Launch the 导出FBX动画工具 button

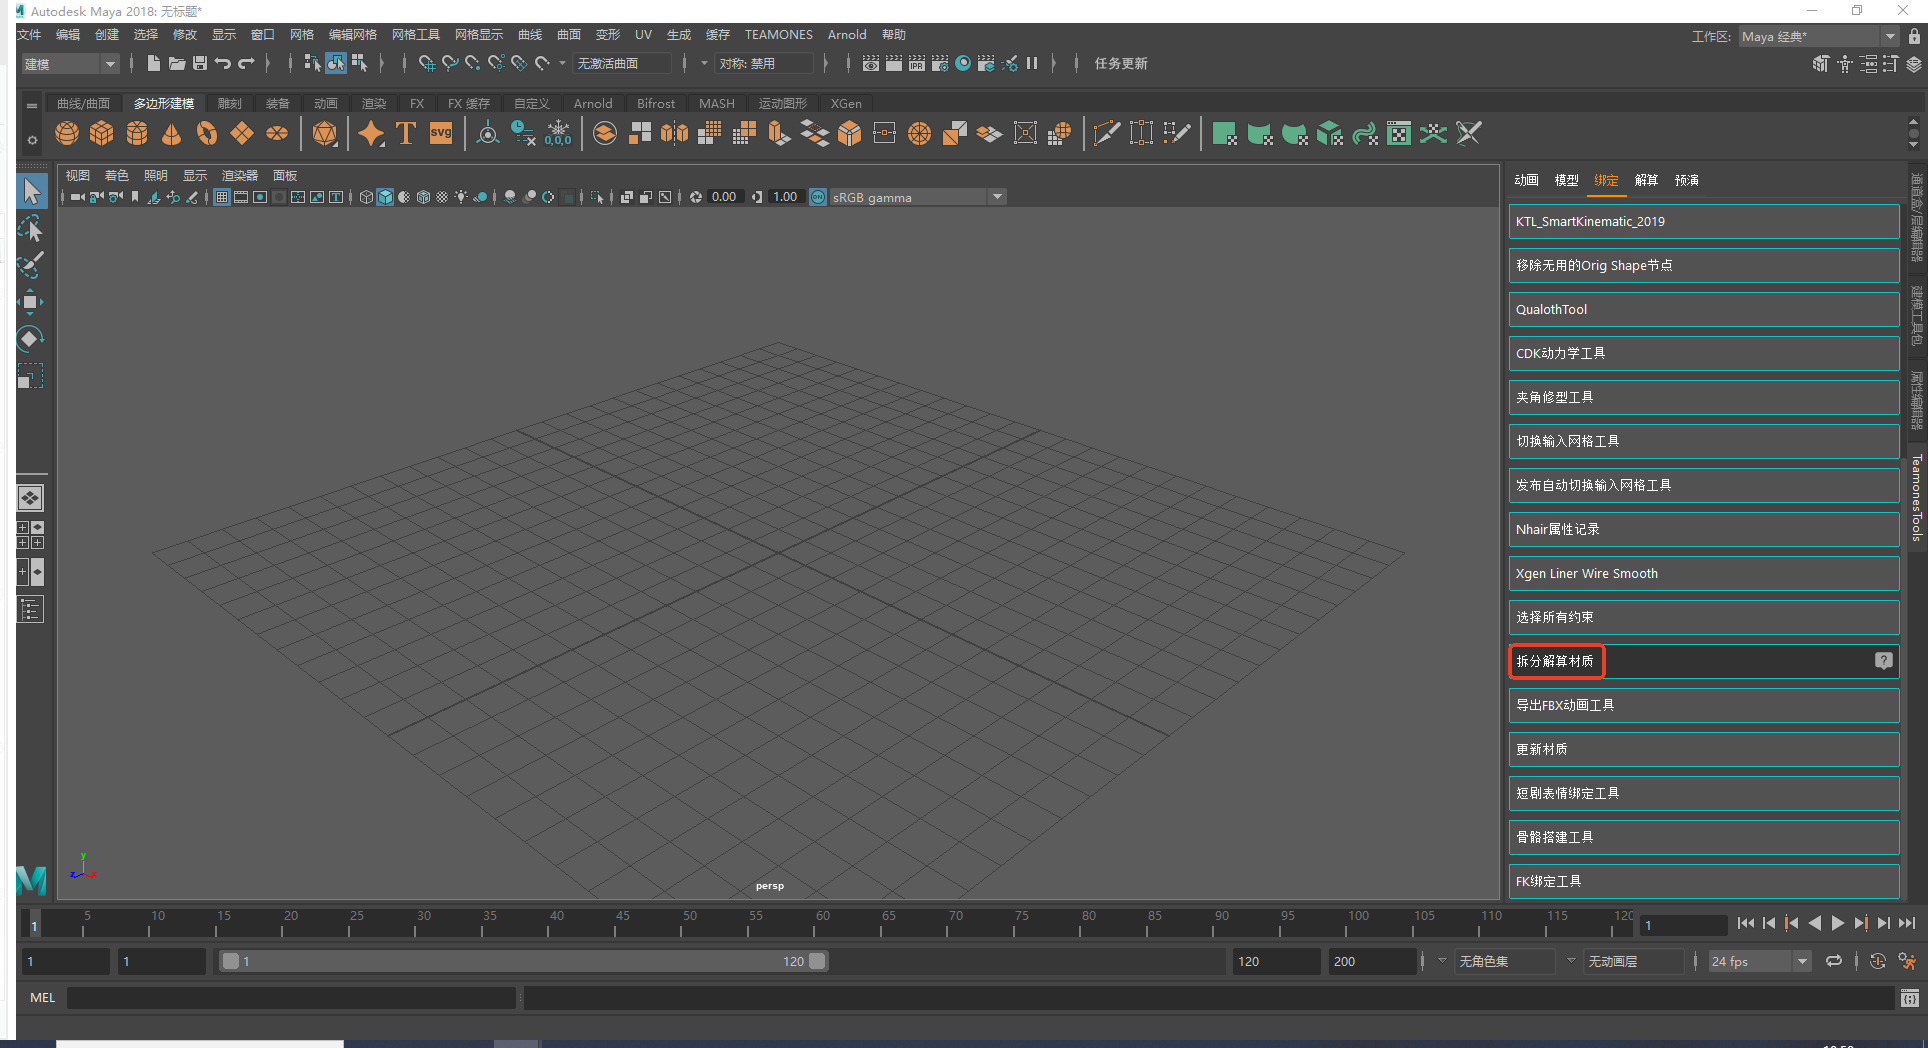point(1703,705)
